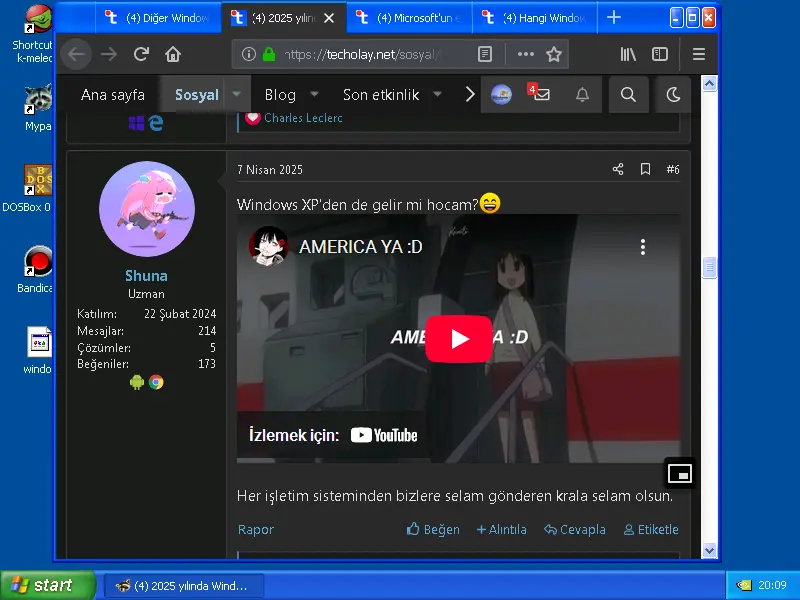
Task: Watch on YouTube via İzlemek için logo
Action: [384, 435]
